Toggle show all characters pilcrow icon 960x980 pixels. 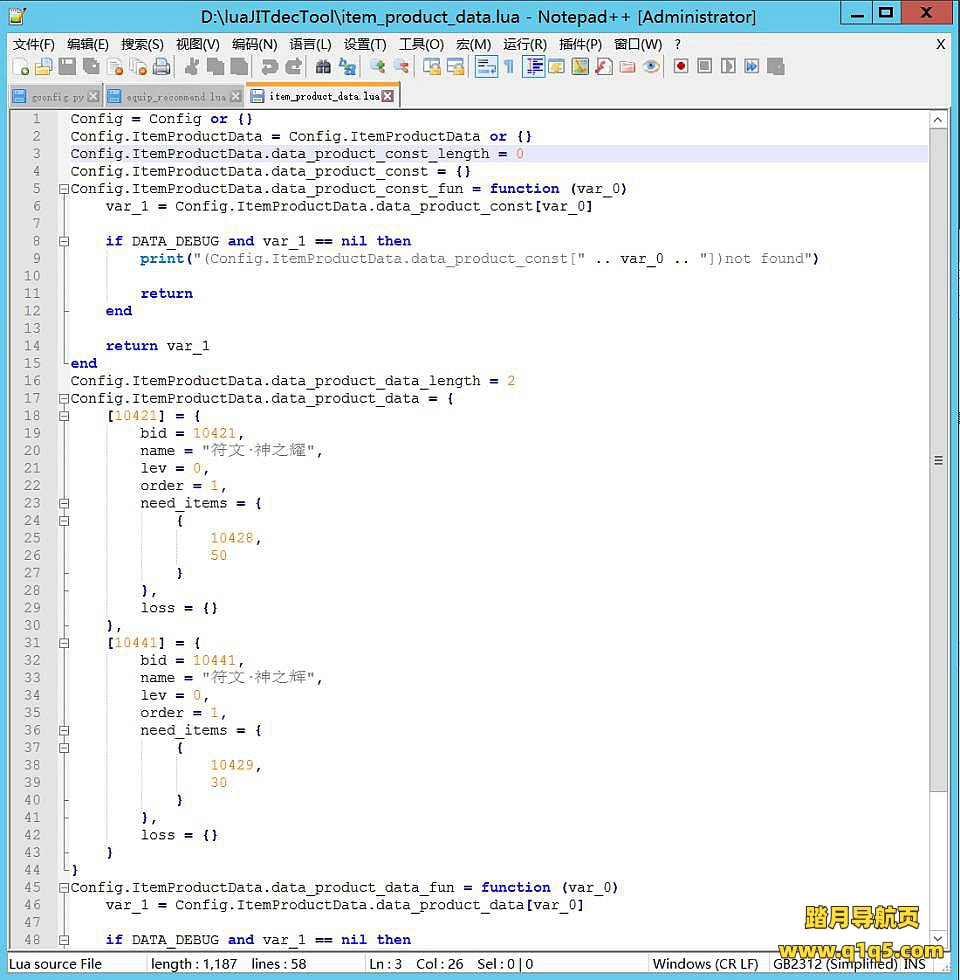click(509, 67)
